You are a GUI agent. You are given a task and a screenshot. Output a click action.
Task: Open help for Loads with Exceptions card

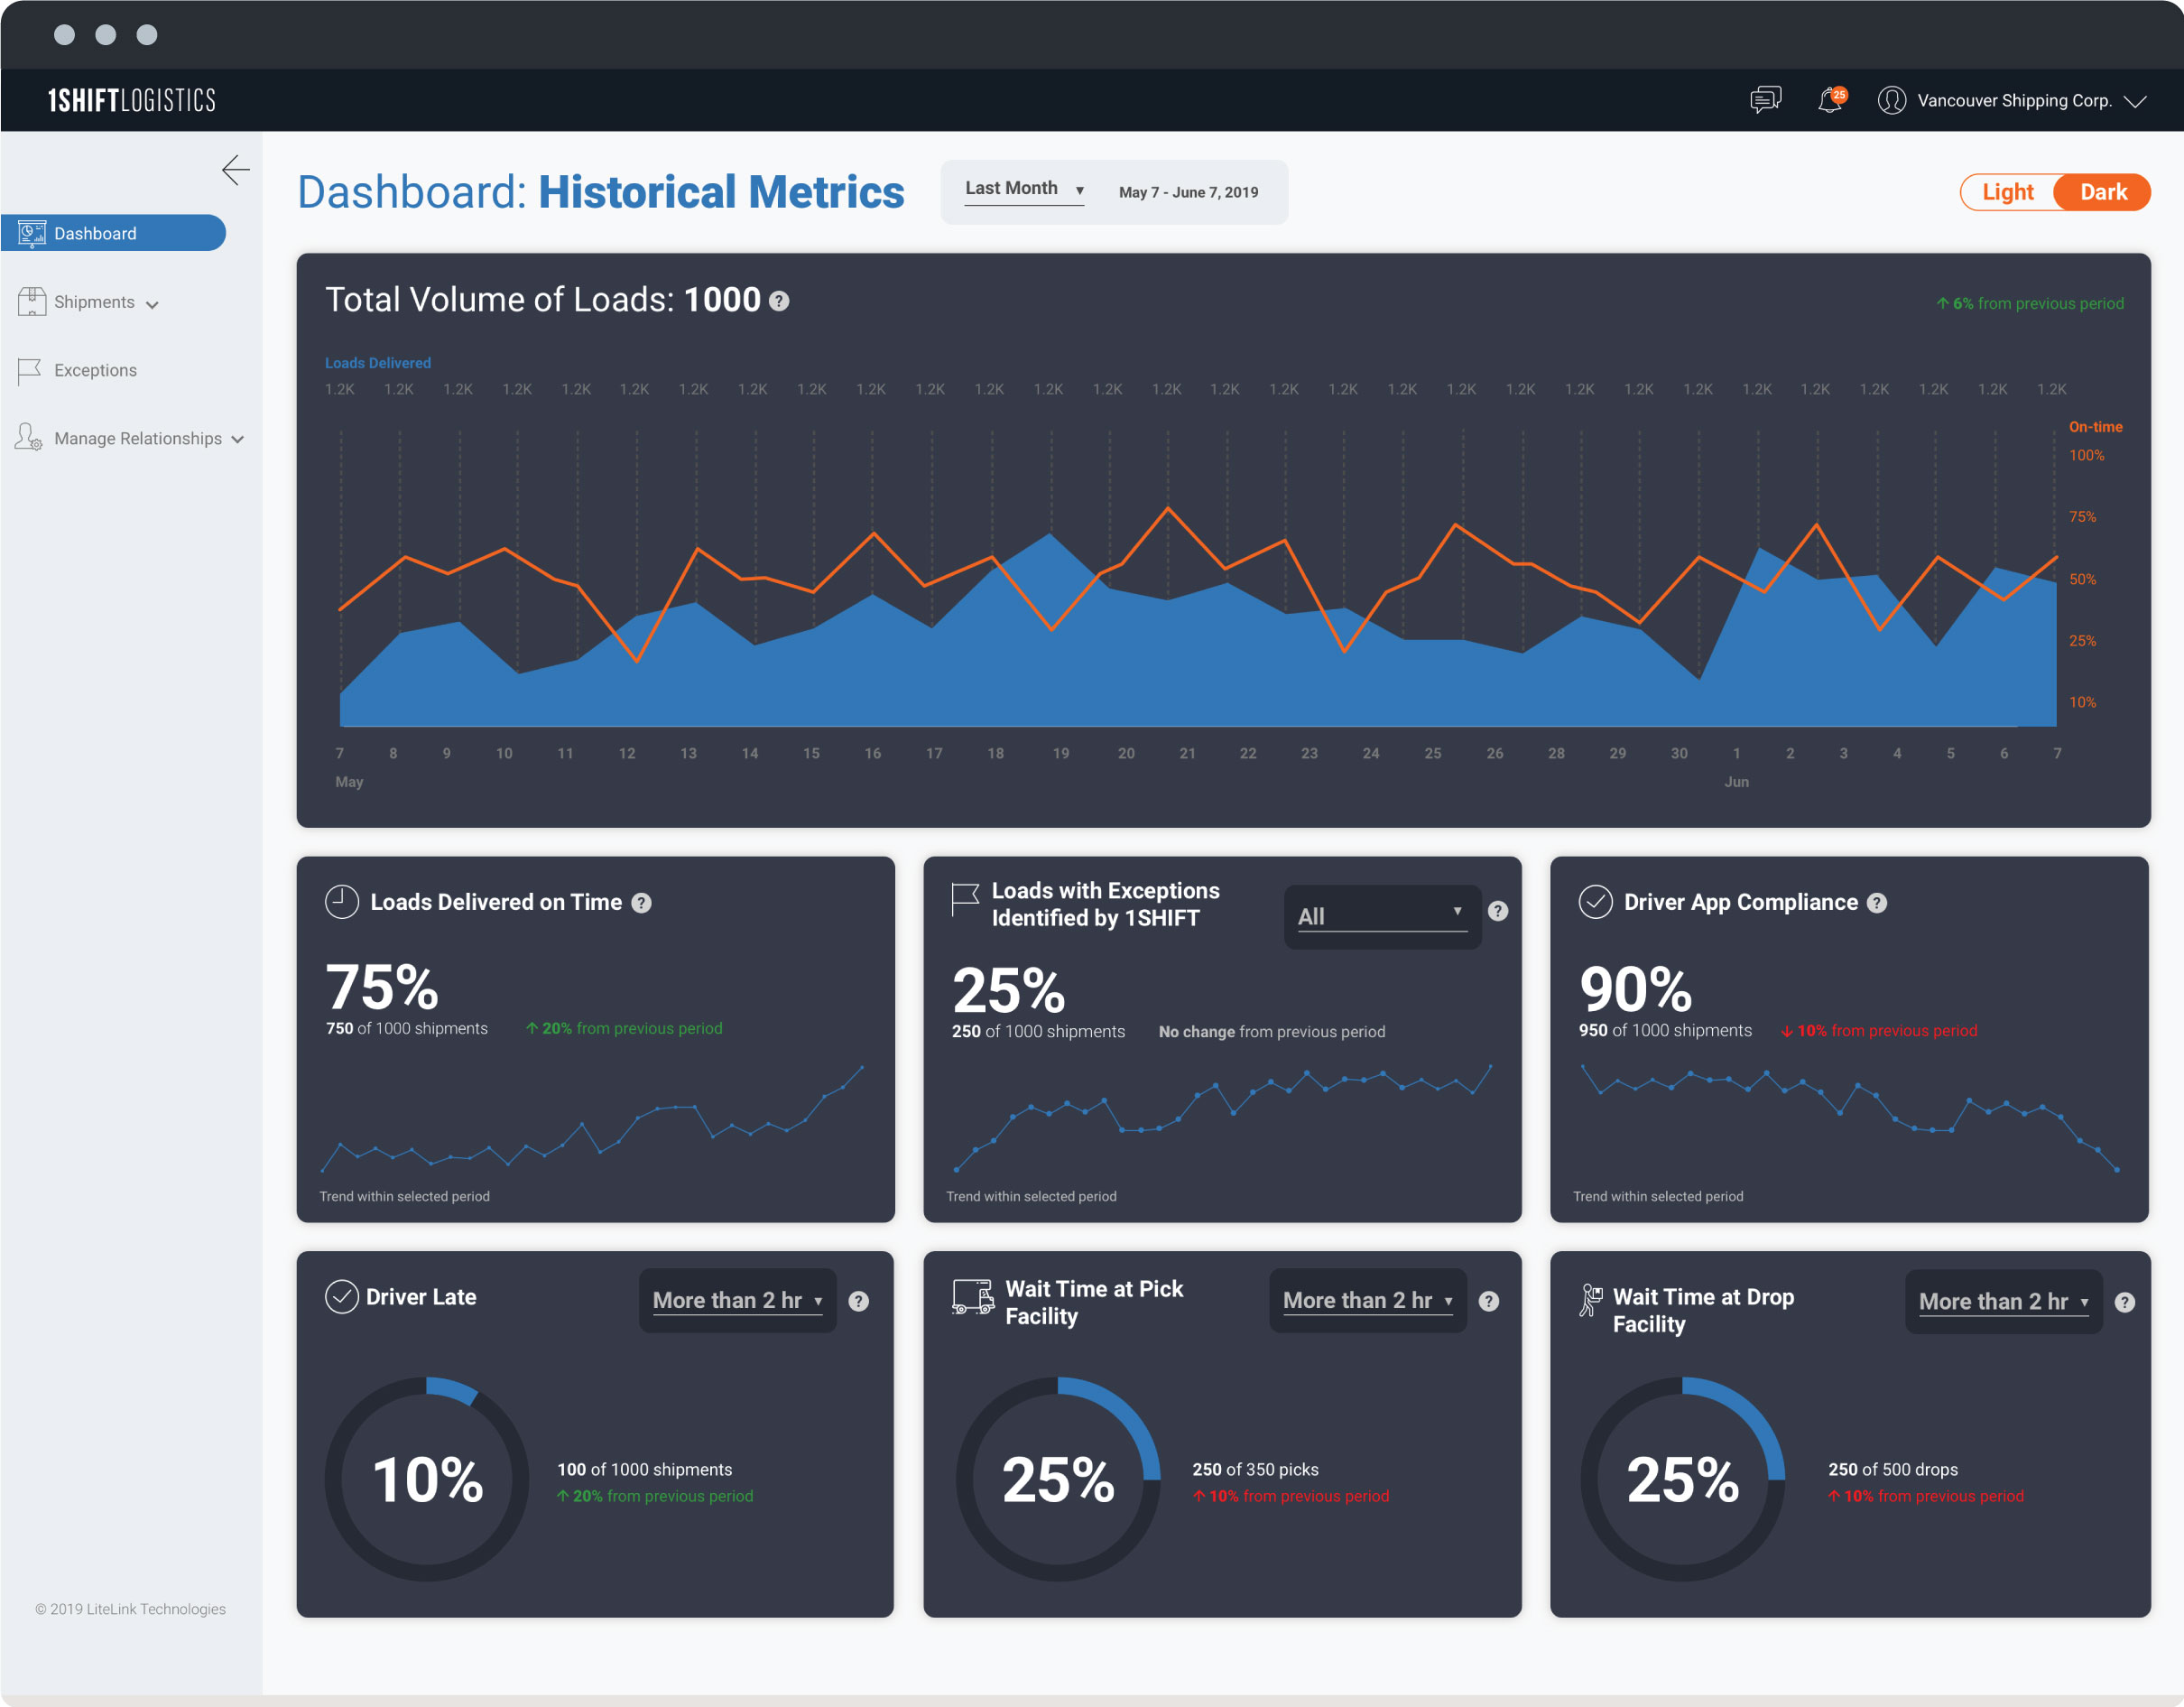coord(1498,911)
